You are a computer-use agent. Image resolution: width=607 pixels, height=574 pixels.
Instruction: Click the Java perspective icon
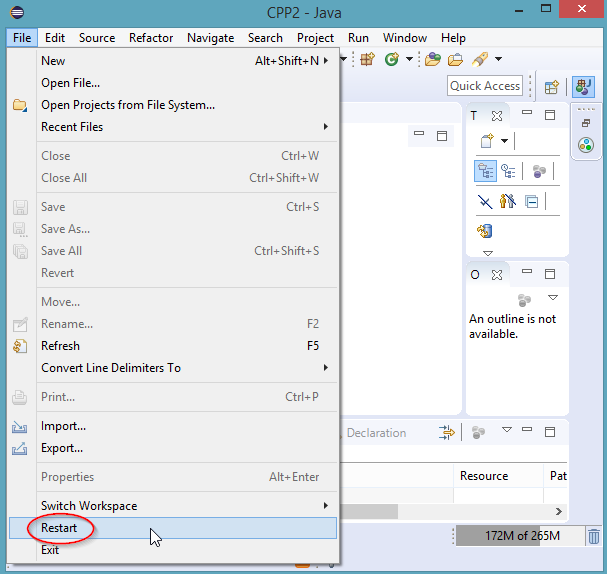[x=583, y=87]
